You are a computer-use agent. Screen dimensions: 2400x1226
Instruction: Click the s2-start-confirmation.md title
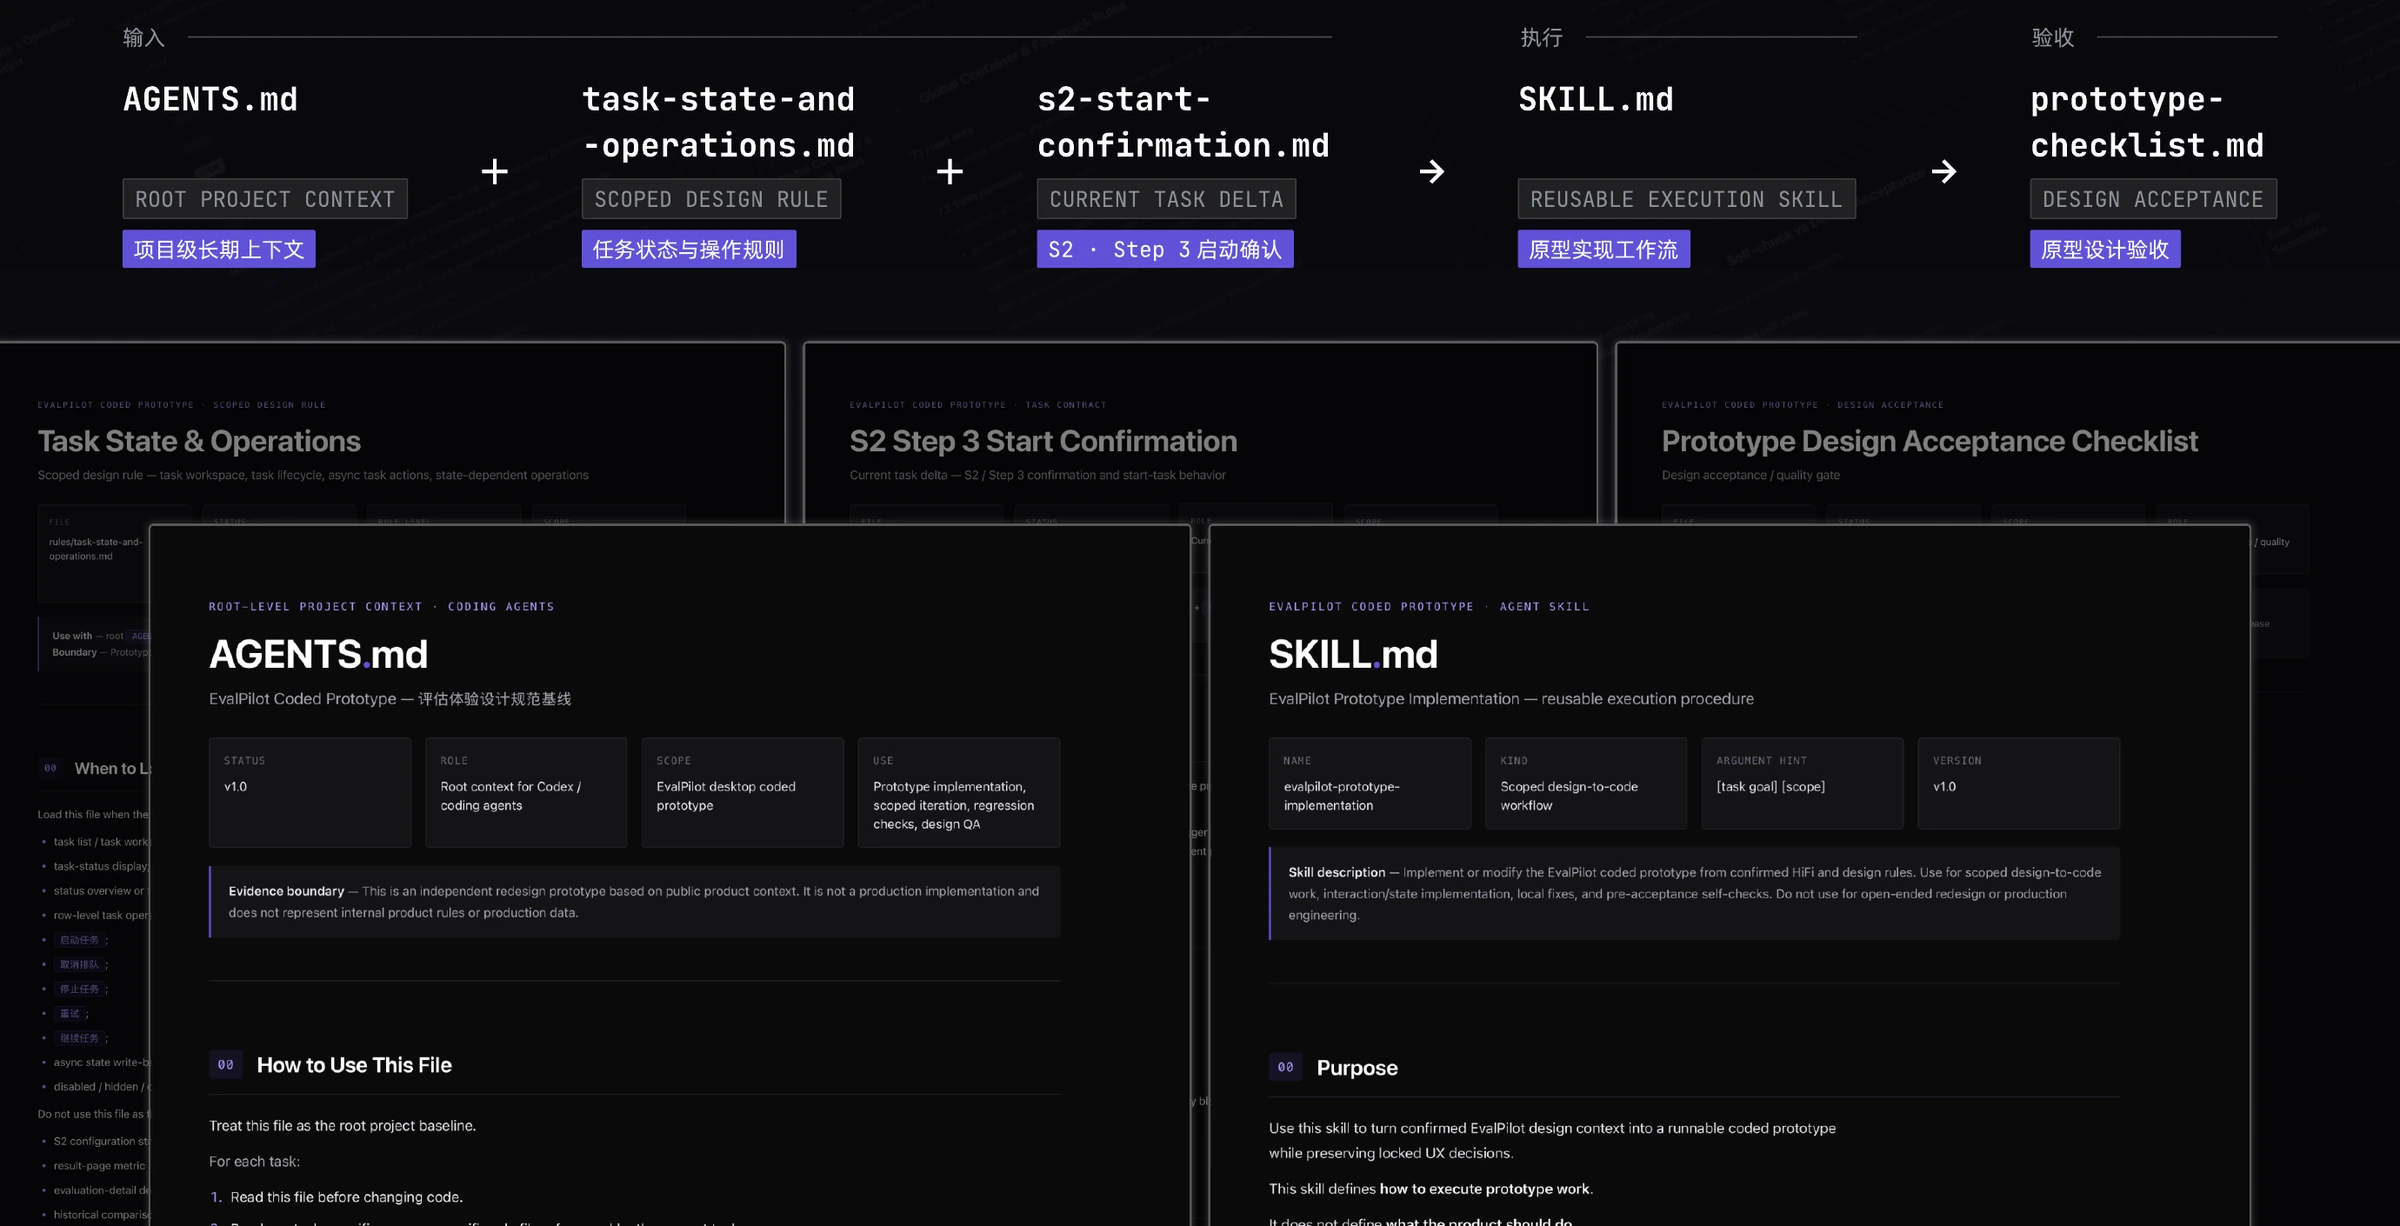tap(1183, 122)
